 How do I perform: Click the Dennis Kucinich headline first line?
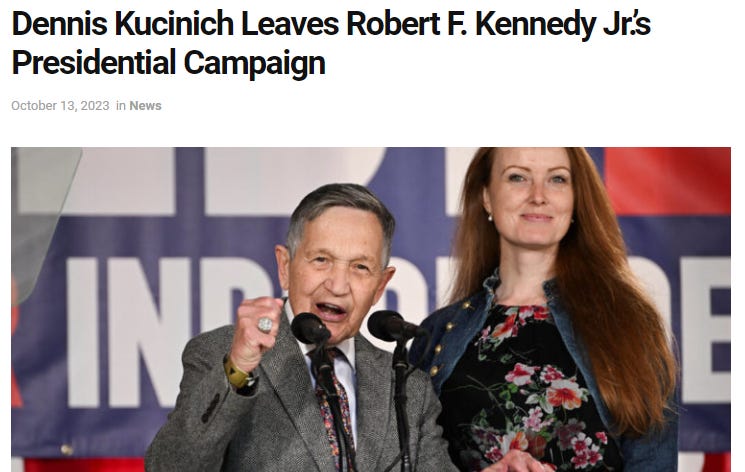tap(331, 24)
